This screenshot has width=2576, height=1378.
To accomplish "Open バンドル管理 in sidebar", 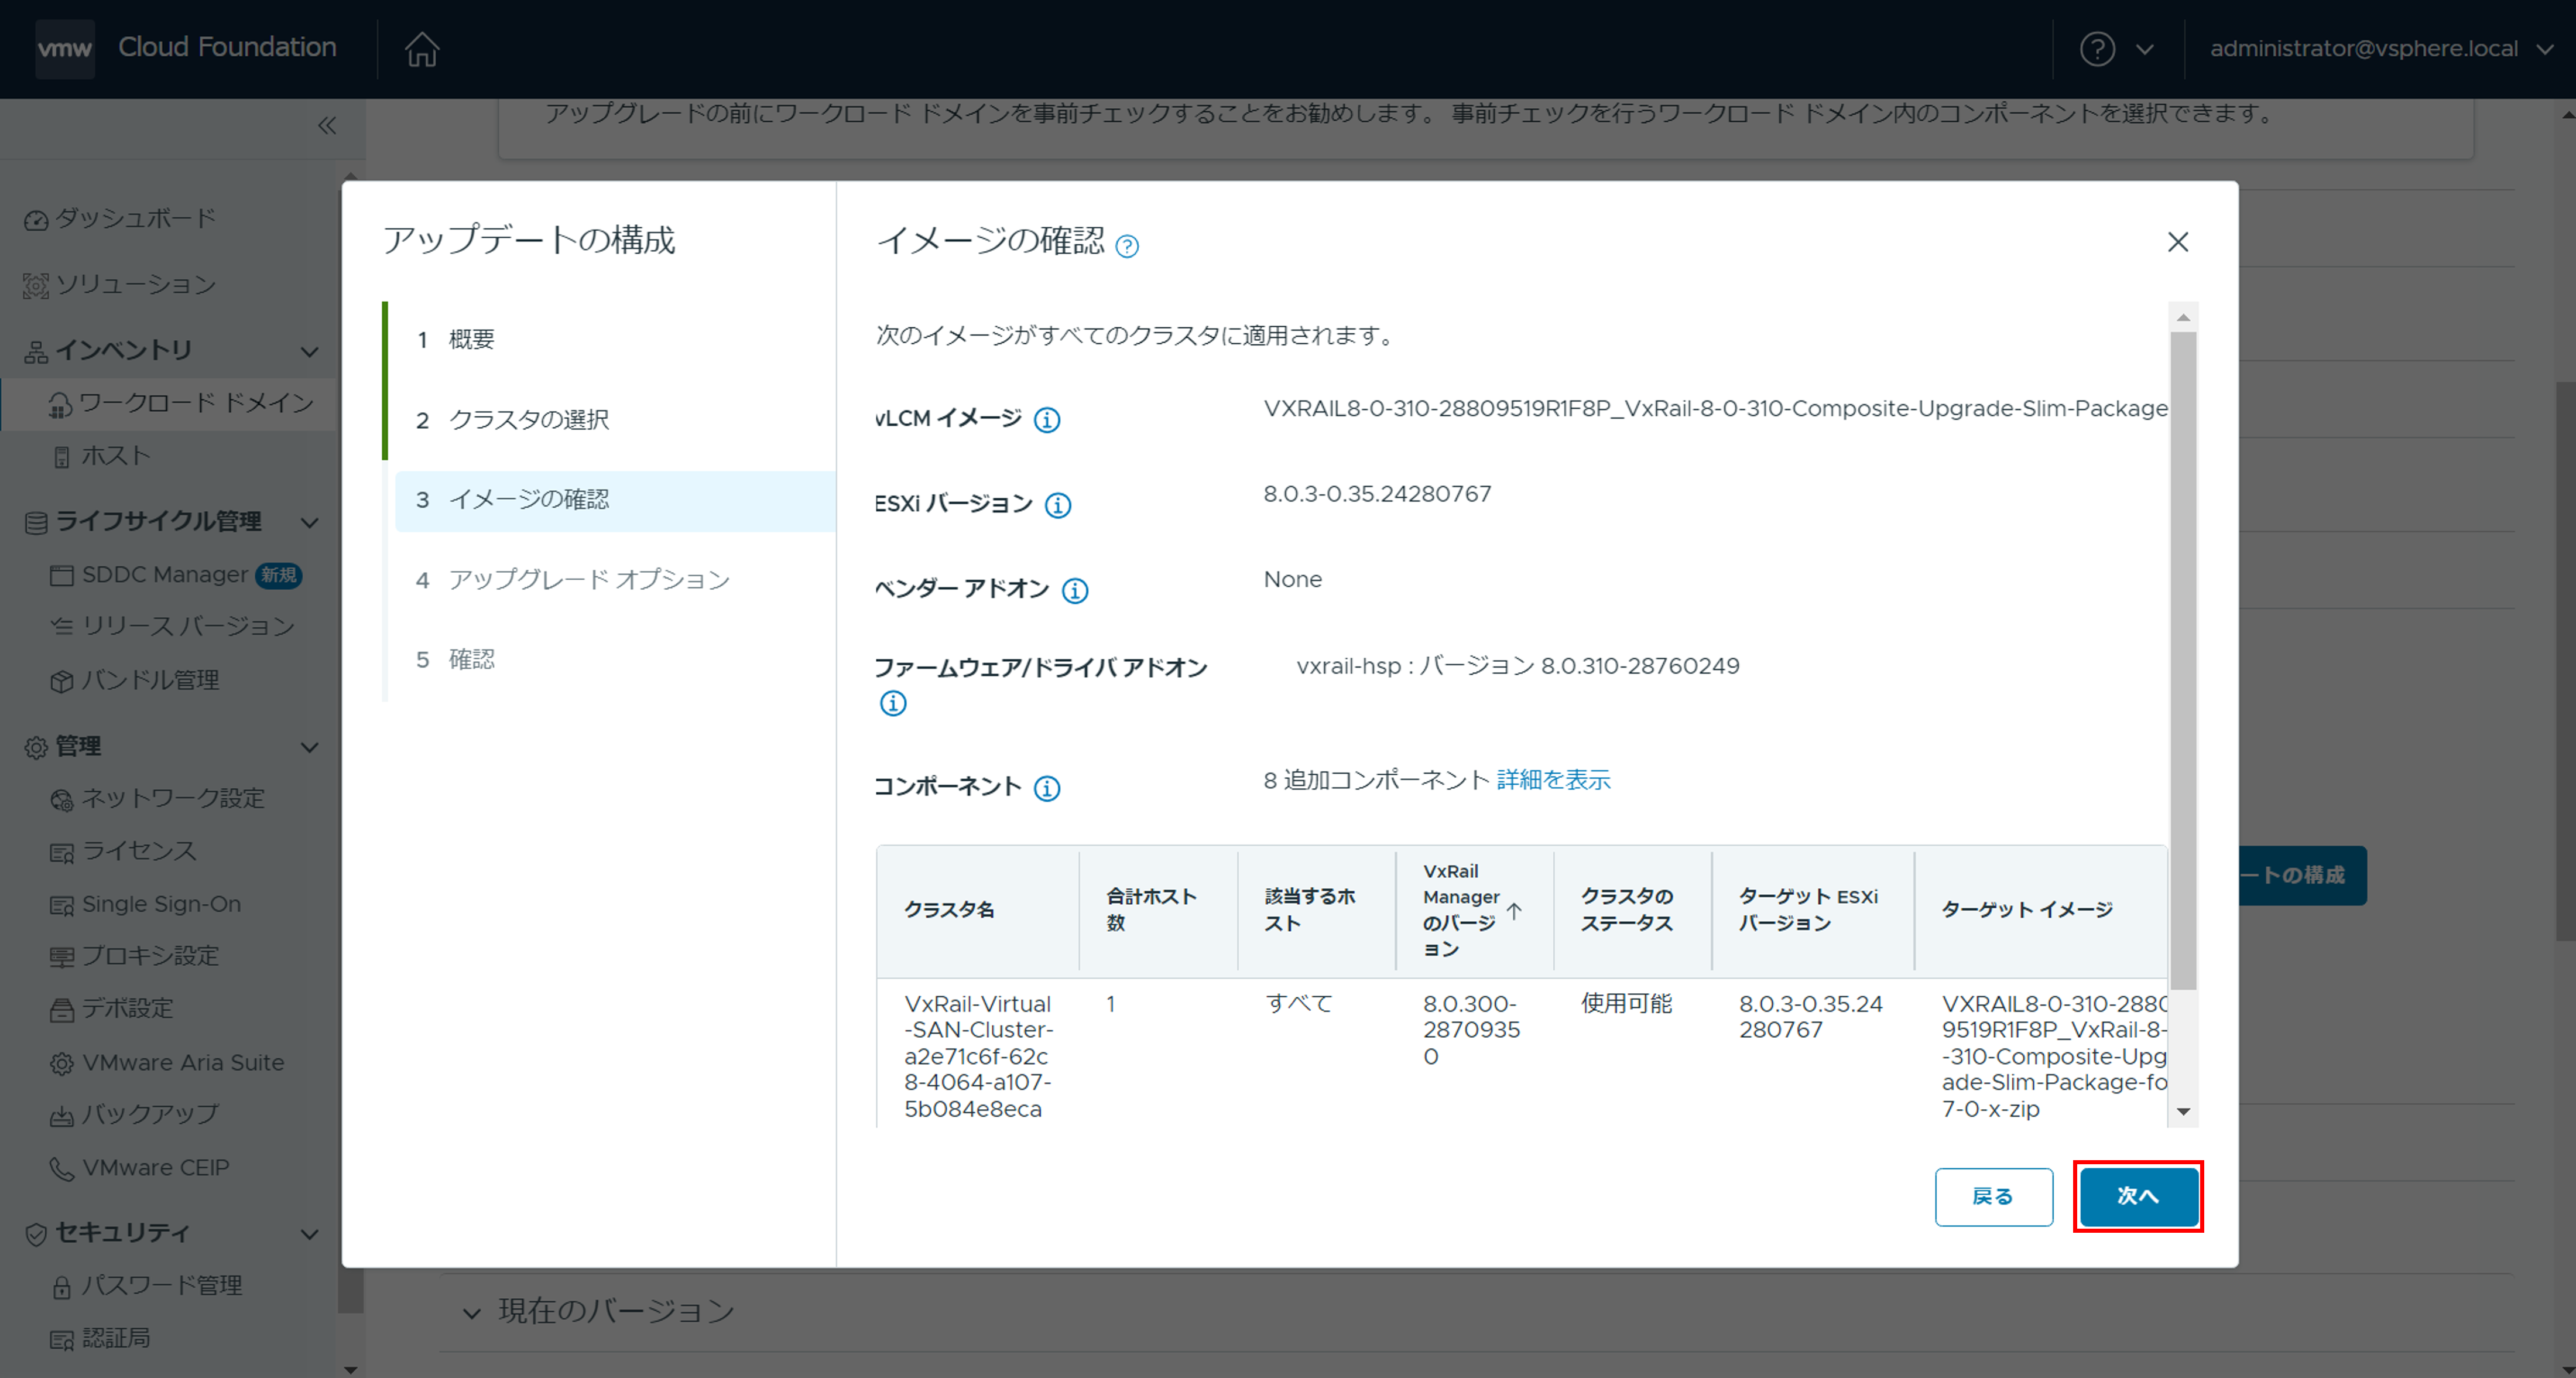I will [x=150, y=680].
